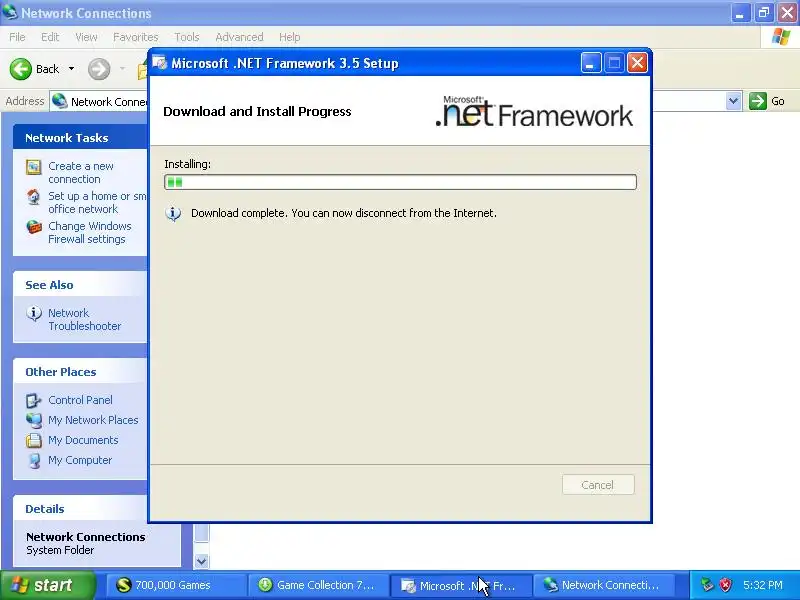The height and width of the screenshot is (600, 800).
Task: Open the Help menu
Action: coord(289,37)
